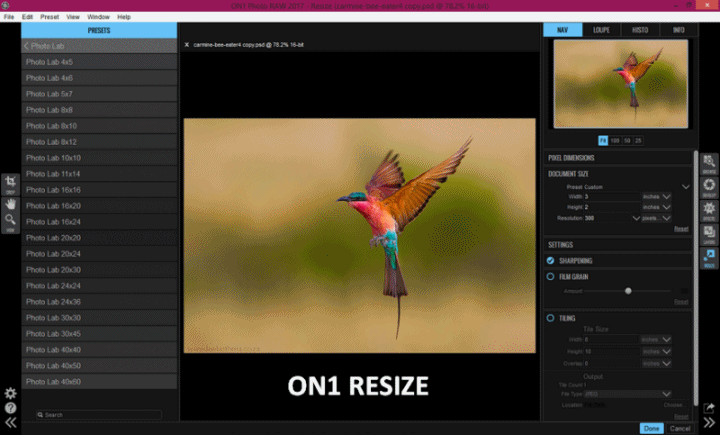The width and height of the screenshot is (720, 435).
Task: Open document Width units dropdown
Action: [x=657, y=197]
